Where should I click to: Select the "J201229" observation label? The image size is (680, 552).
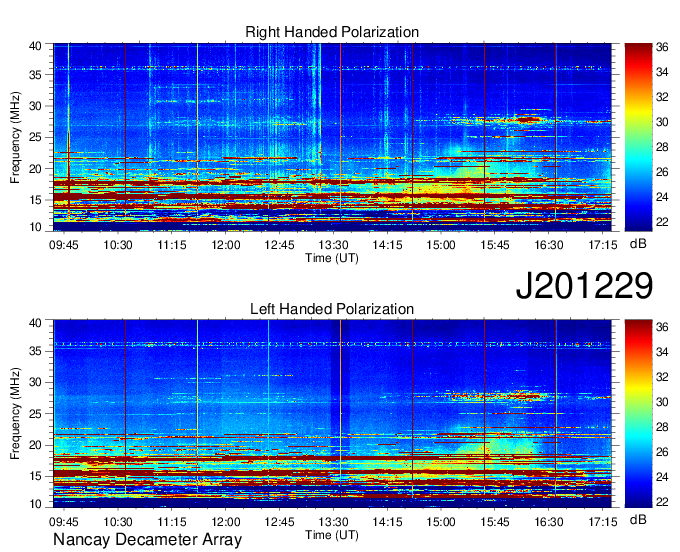point(584,285)
